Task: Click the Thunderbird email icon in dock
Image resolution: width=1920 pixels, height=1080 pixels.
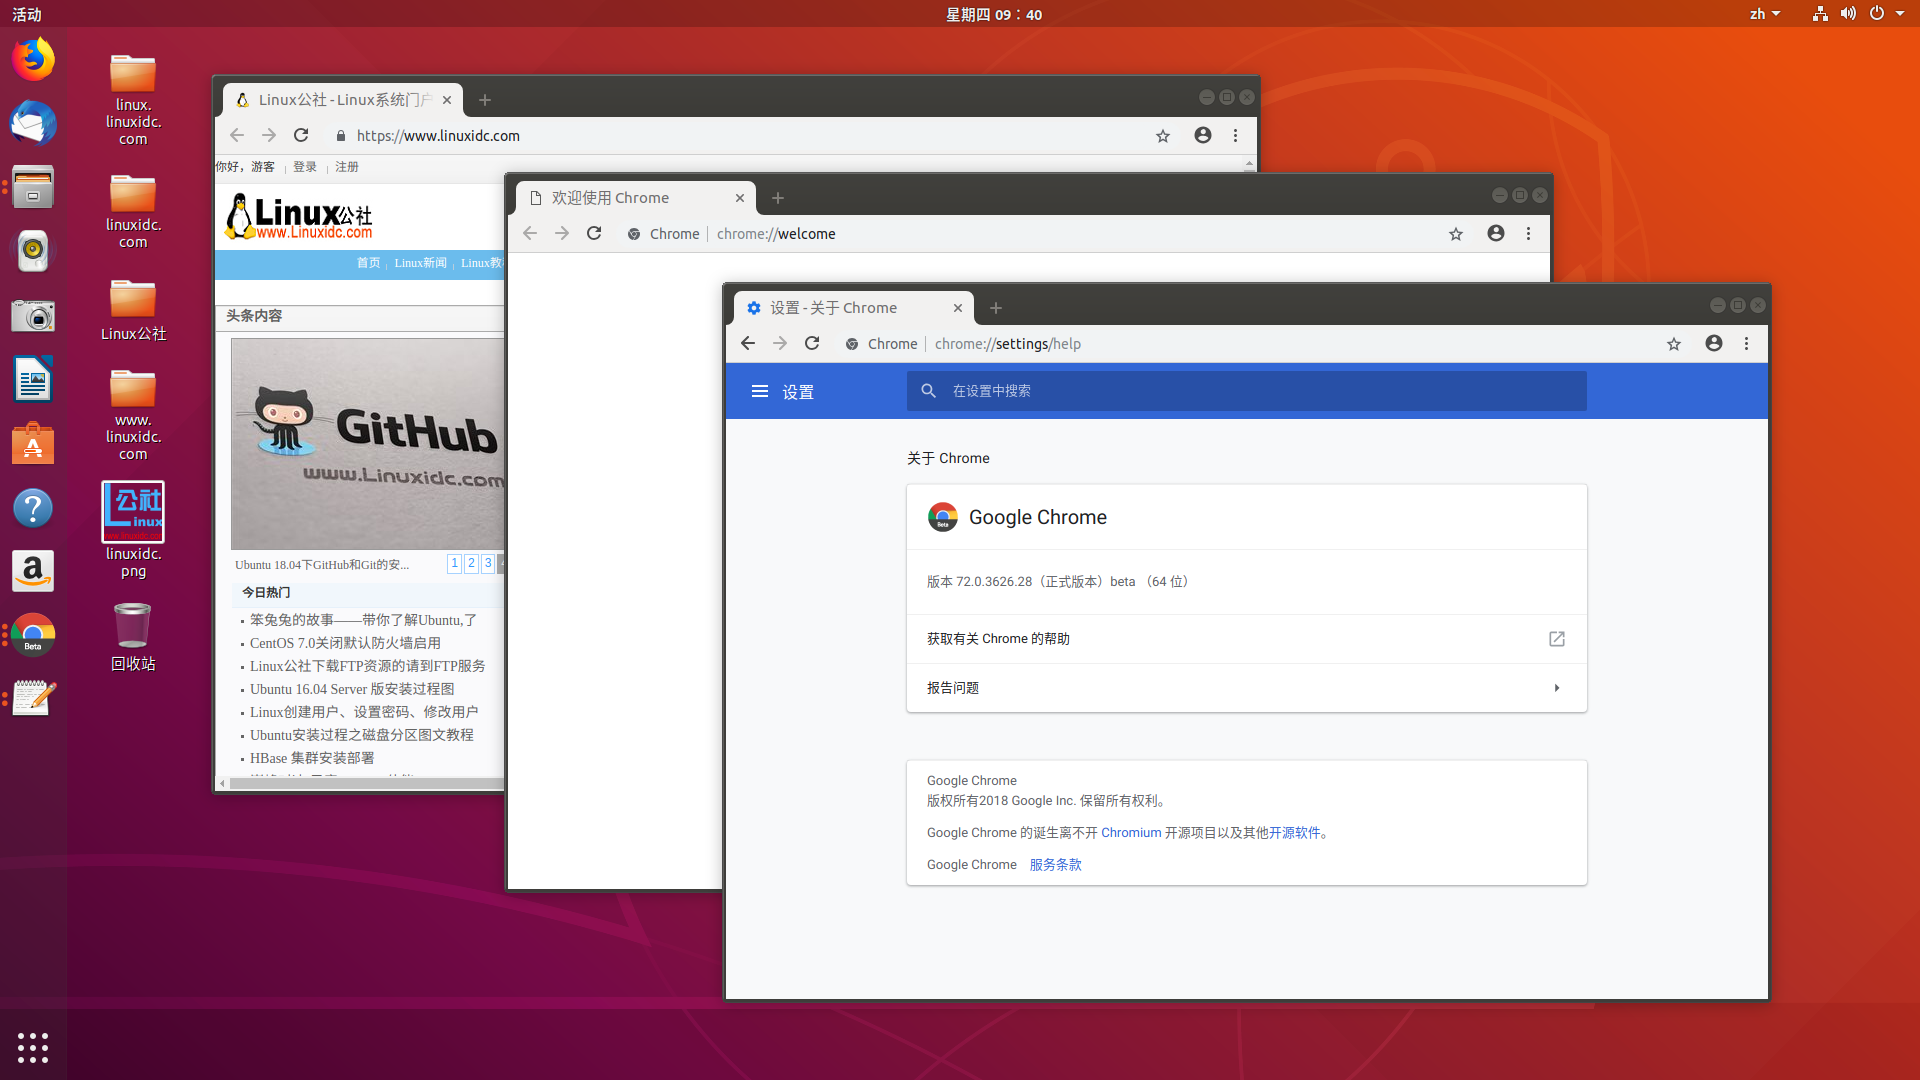Action: click(32, 124)
